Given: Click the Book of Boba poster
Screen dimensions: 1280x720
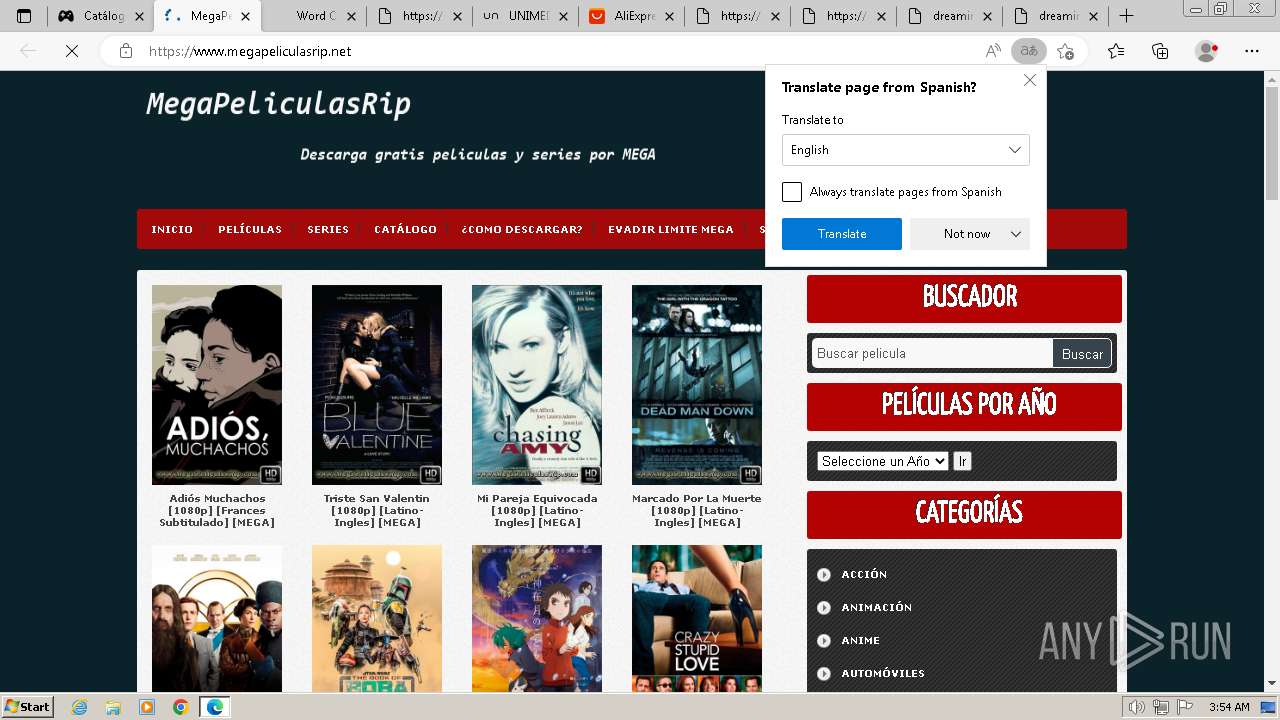Looking at the screenshot, I should pyautogui.click(x=377, y=619).
